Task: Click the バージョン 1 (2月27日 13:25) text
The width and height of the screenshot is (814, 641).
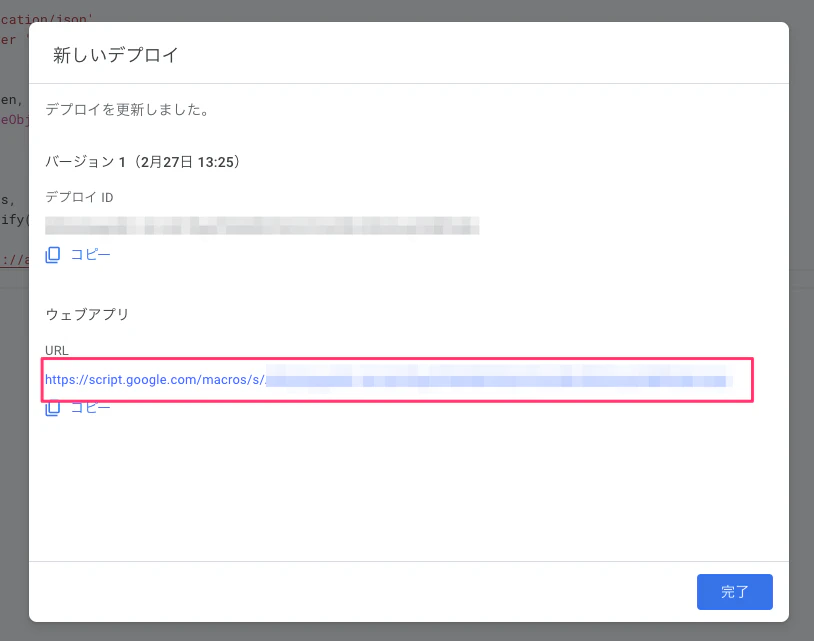Action: click(x=144, y=161)
